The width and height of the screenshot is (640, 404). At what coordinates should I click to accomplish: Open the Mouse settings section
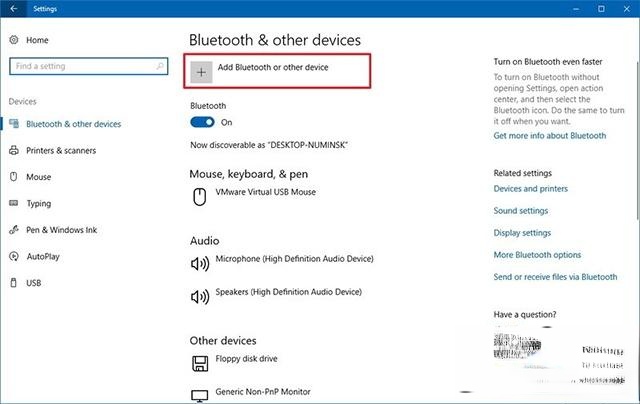[x=39, y=177]
